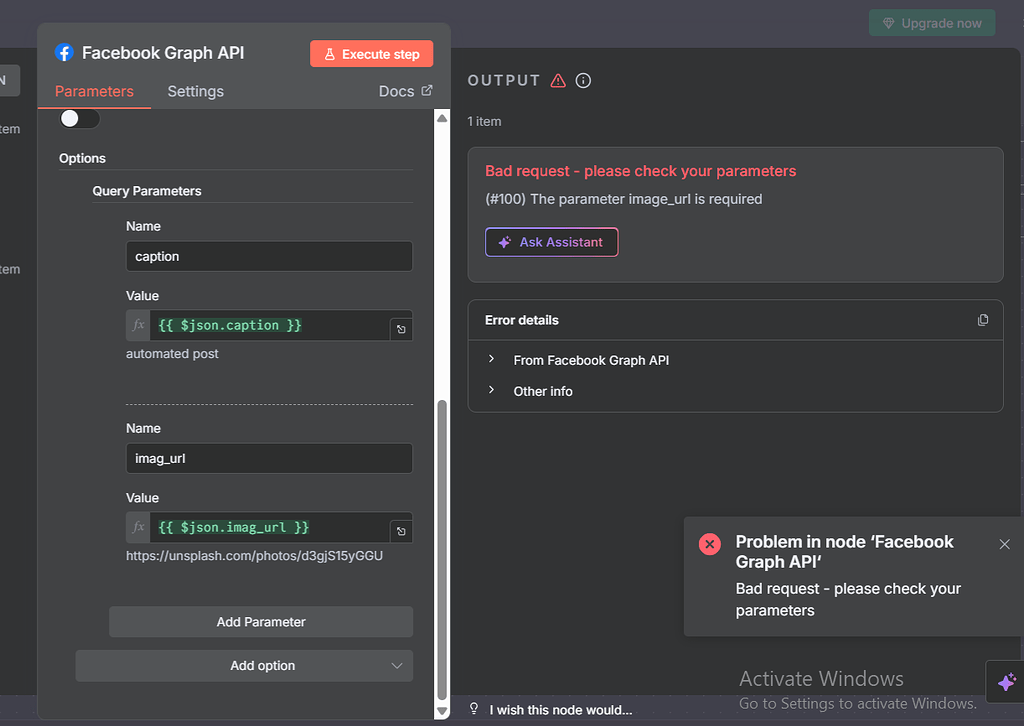Click the output error warning triangle icon
This screenshot has height=726, width=1024.
pos(558,81)
